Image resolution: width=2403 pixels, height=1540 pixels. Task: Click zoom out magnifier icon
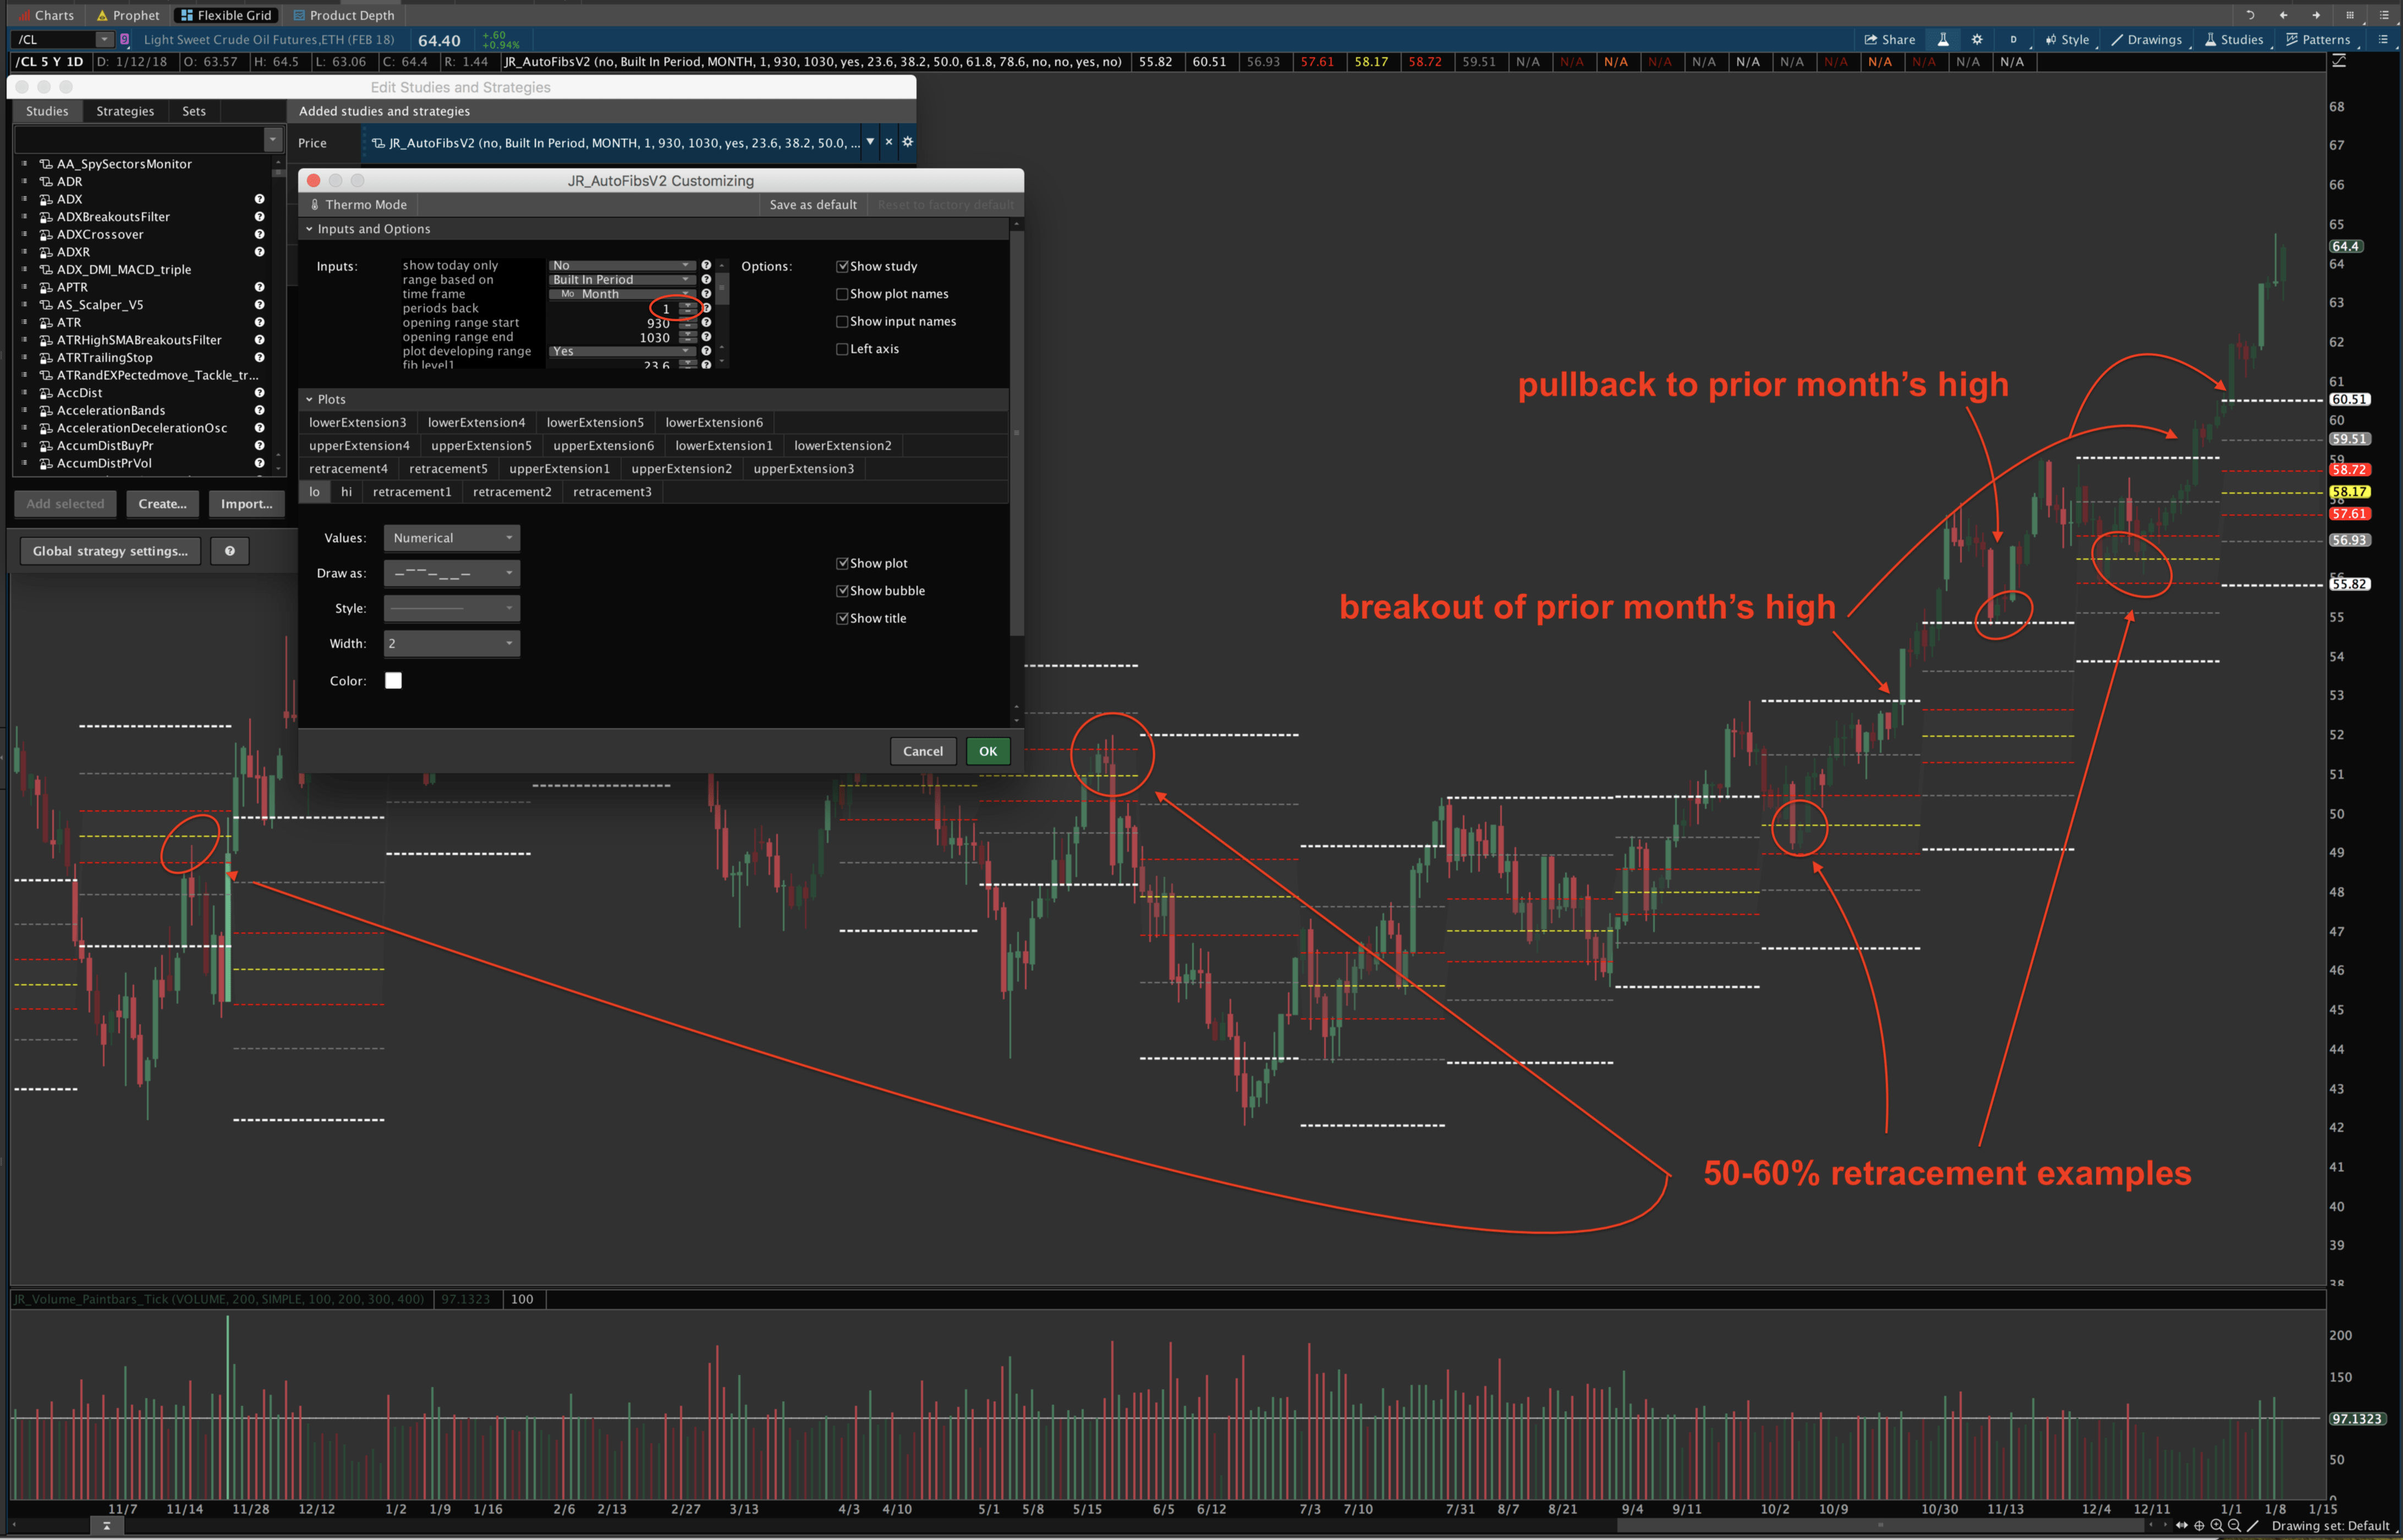point(2234,1525)
